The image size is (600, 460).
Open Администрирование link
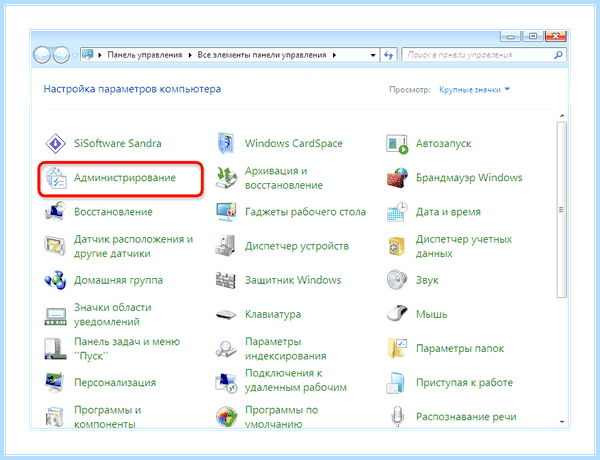pyautogui.click(x=125, y=178)
